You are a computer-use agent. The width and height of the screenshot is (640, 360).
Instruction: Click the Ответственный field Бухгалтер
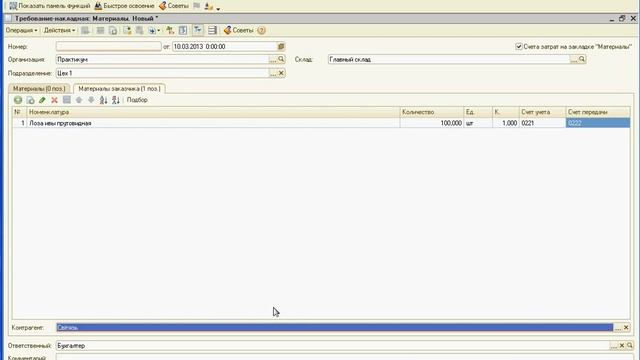(x=333, y=346)
